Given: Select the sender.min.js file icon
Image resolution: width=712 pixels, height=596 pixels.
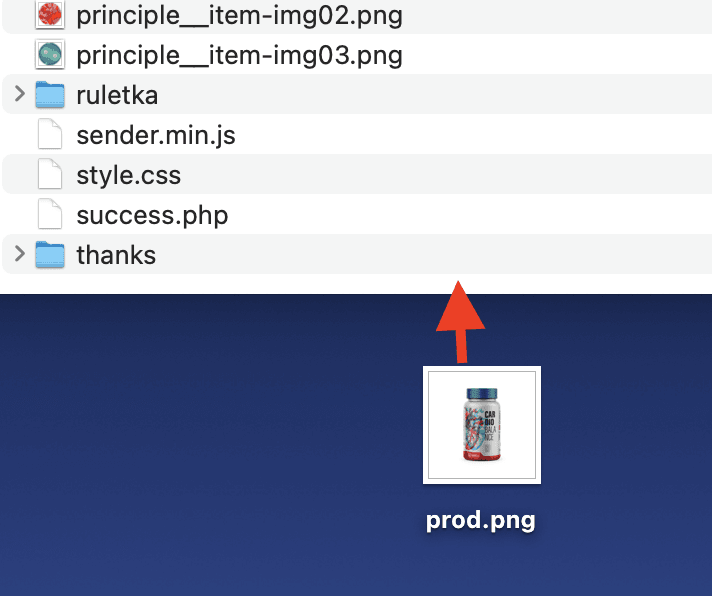Looking at the screenshot, I should 50,134.
